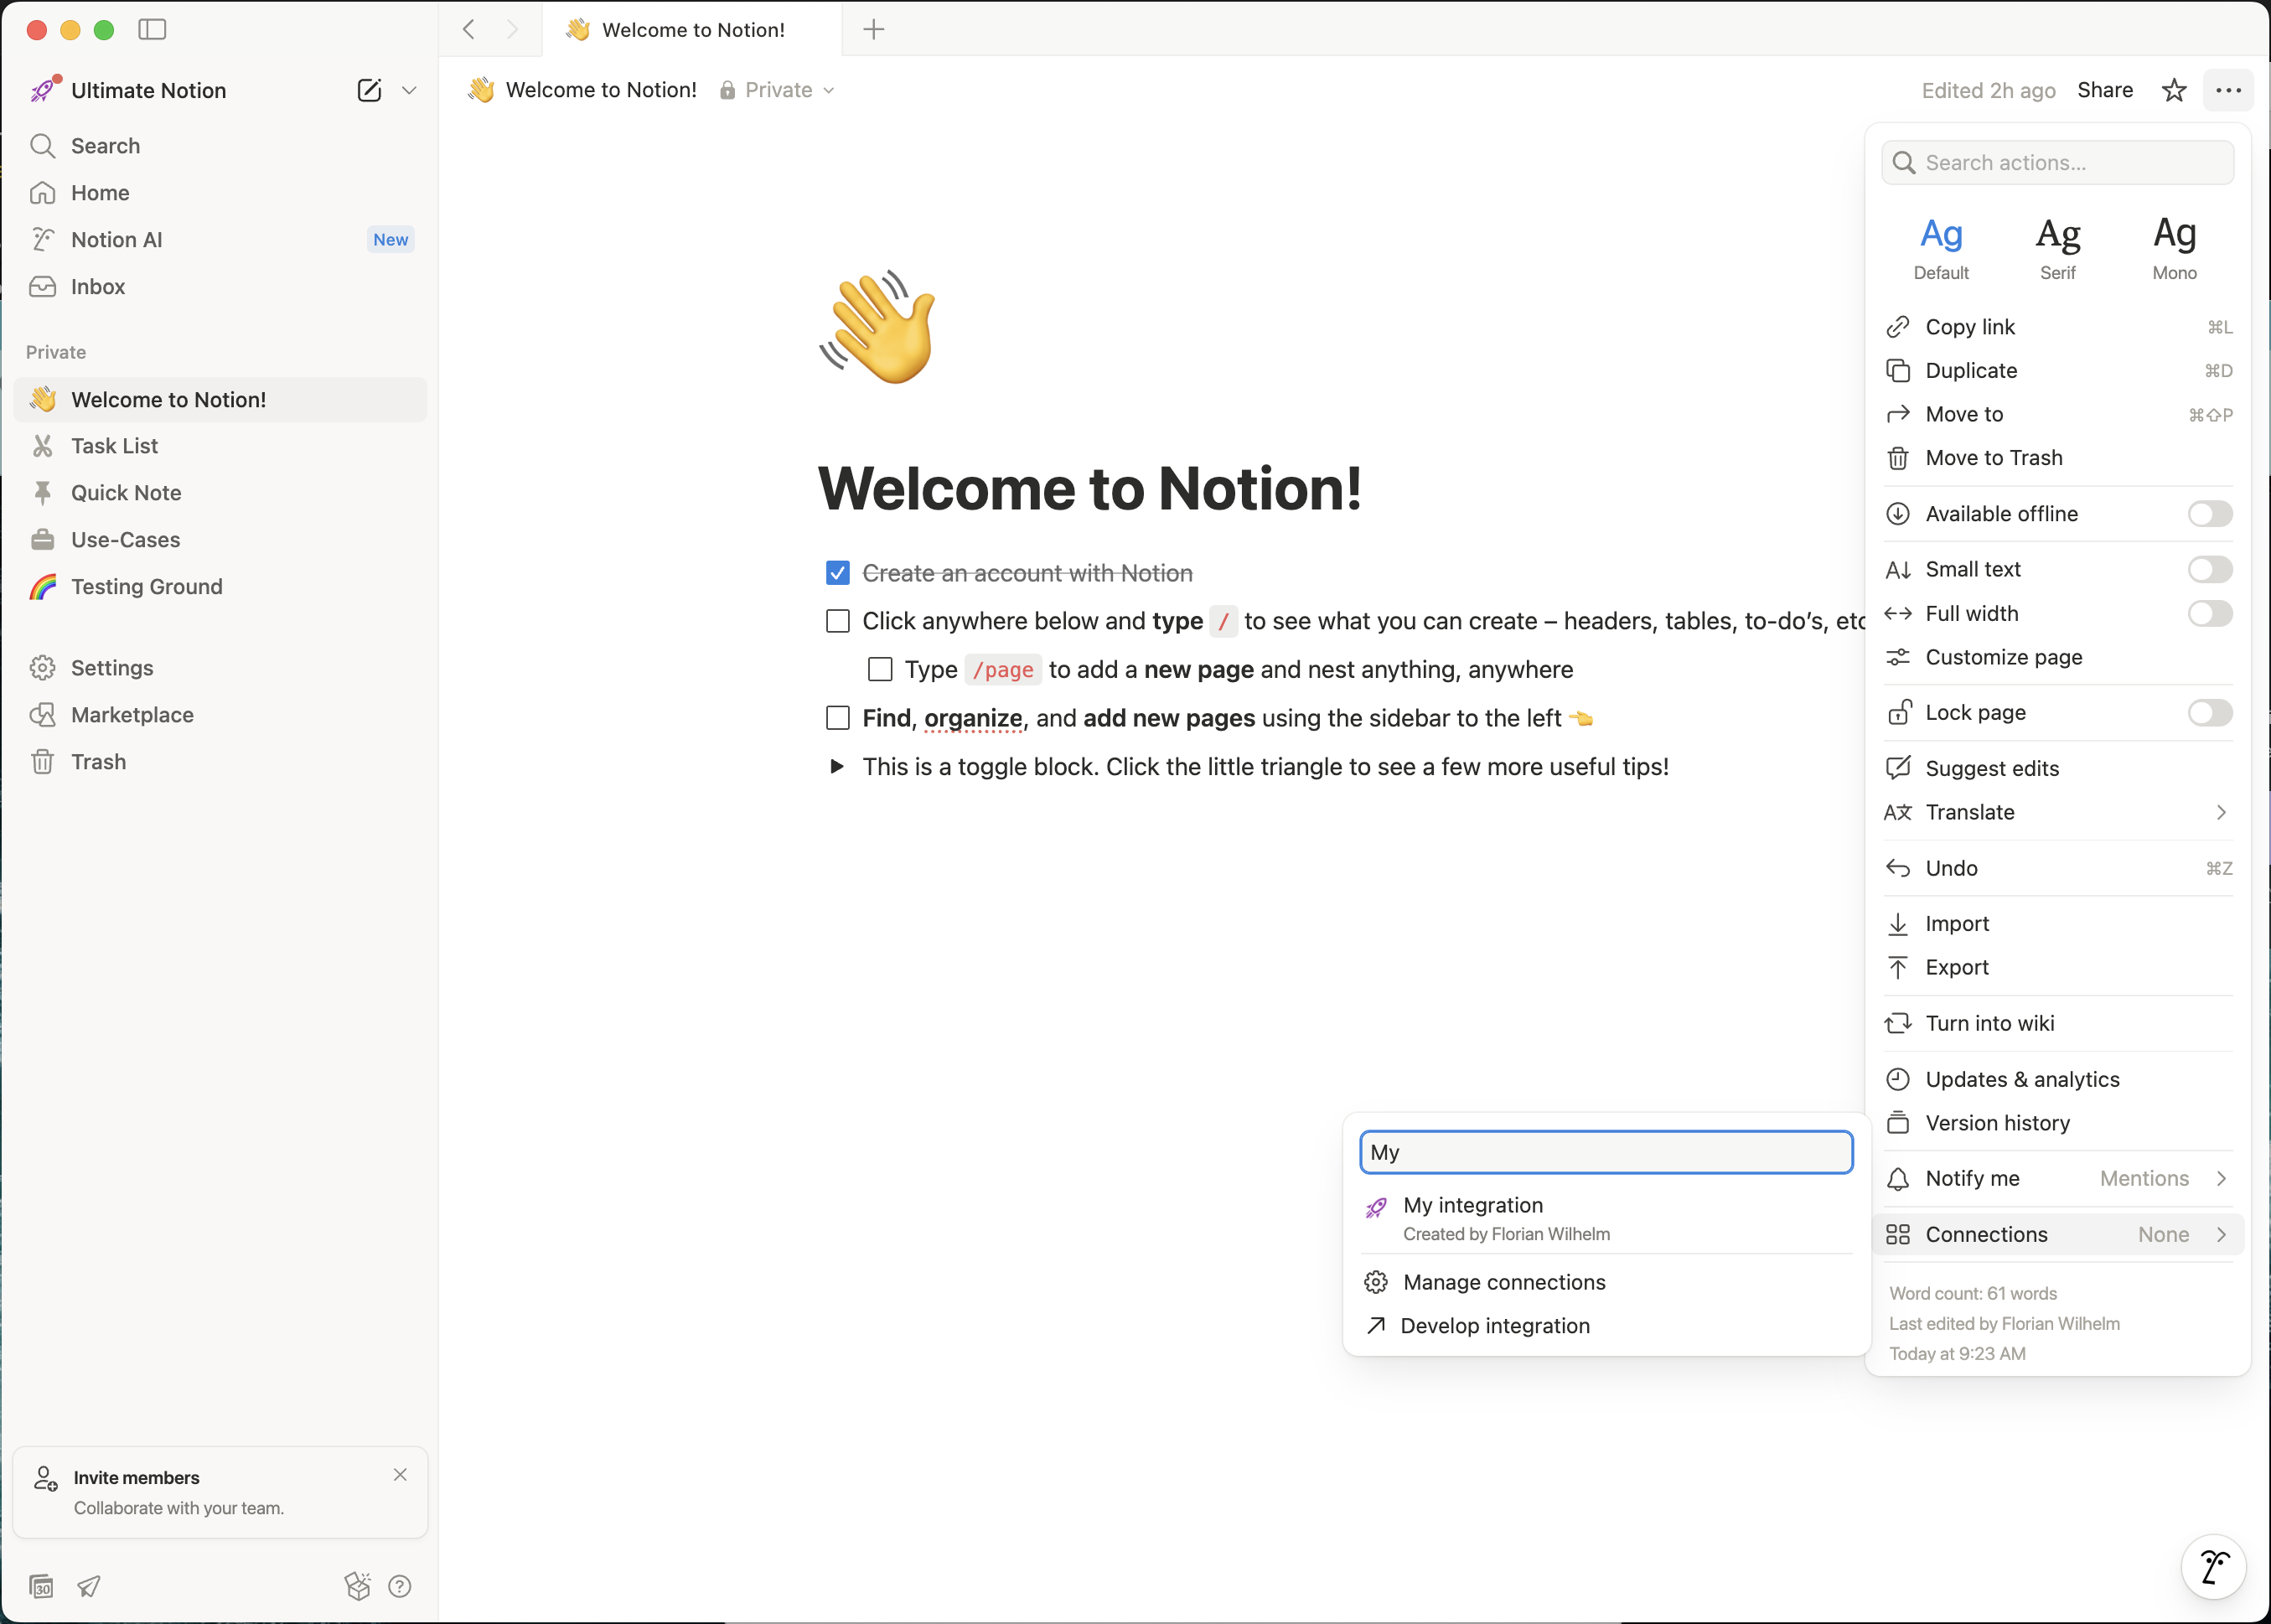The height and width of the screenshot is (1624, 2271).
Task: Open Updates & analytics
Action: (x=2058, y=1080)
